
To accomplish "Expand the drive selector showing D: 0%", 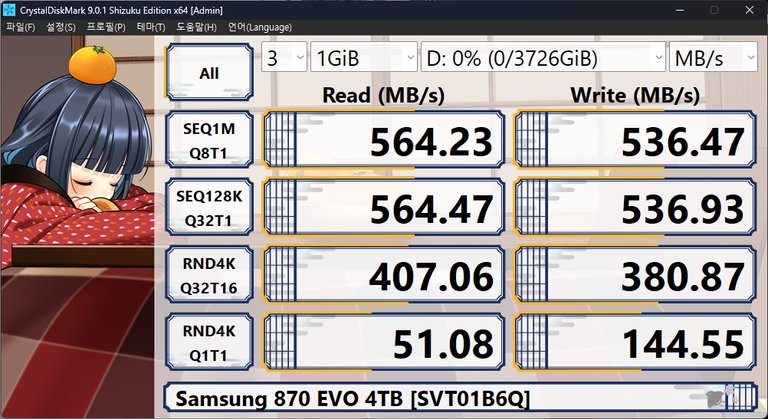I will (x=543, y=57).
